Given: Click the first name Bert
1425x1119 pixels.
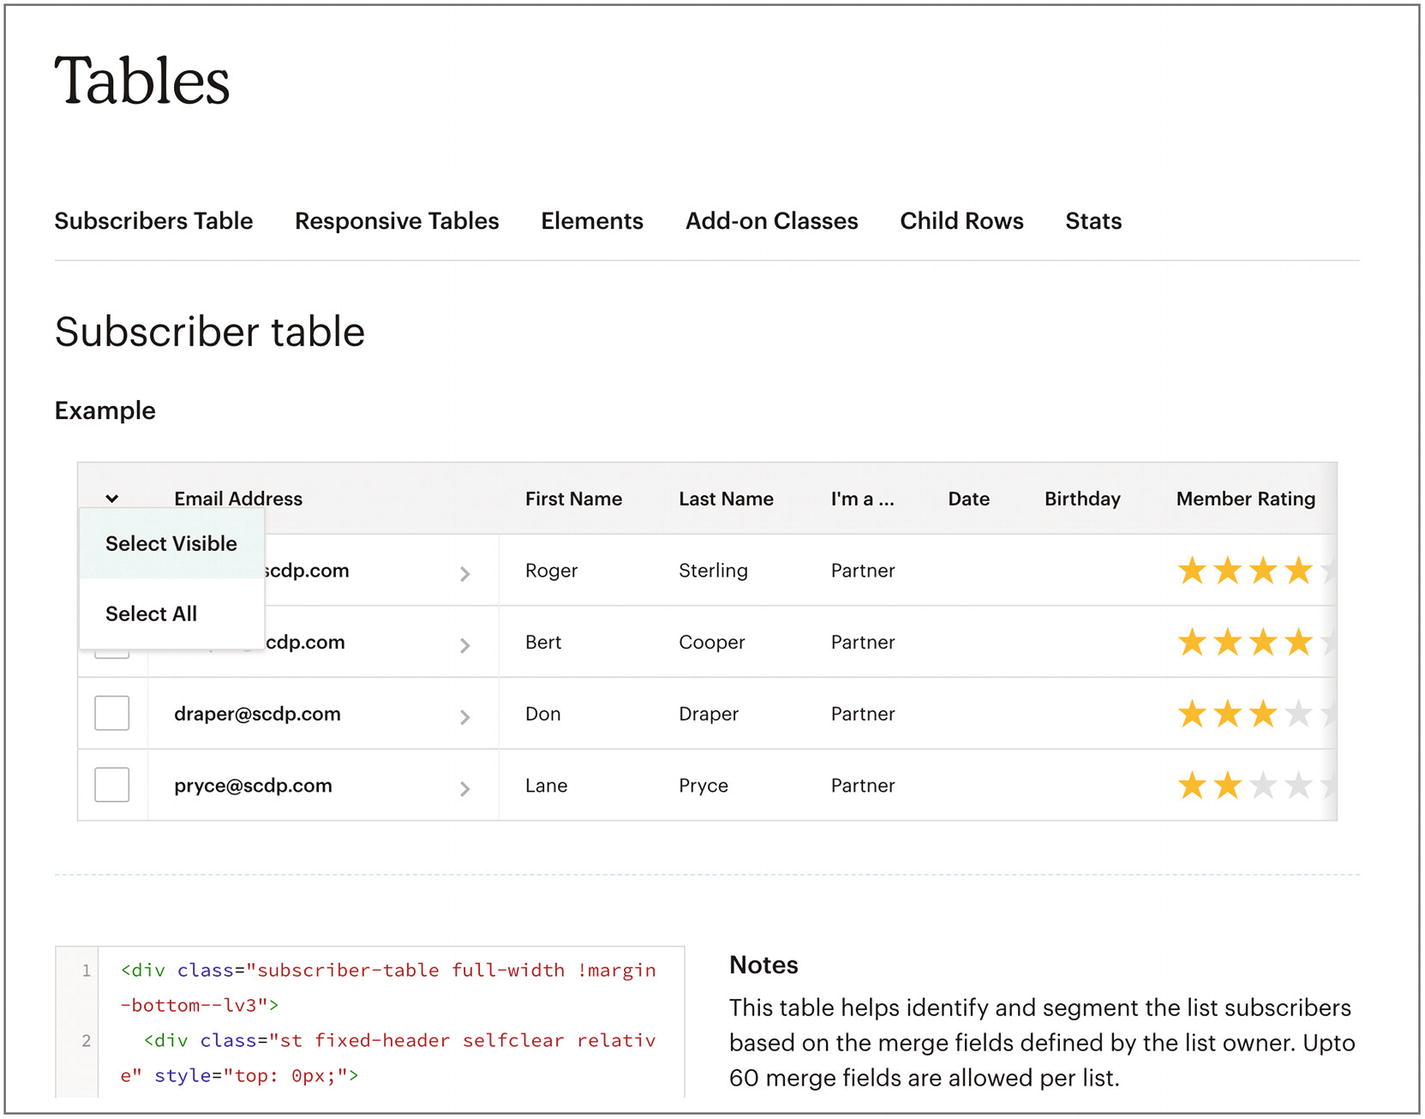Looking at the screenshot, I should (543, 642).
